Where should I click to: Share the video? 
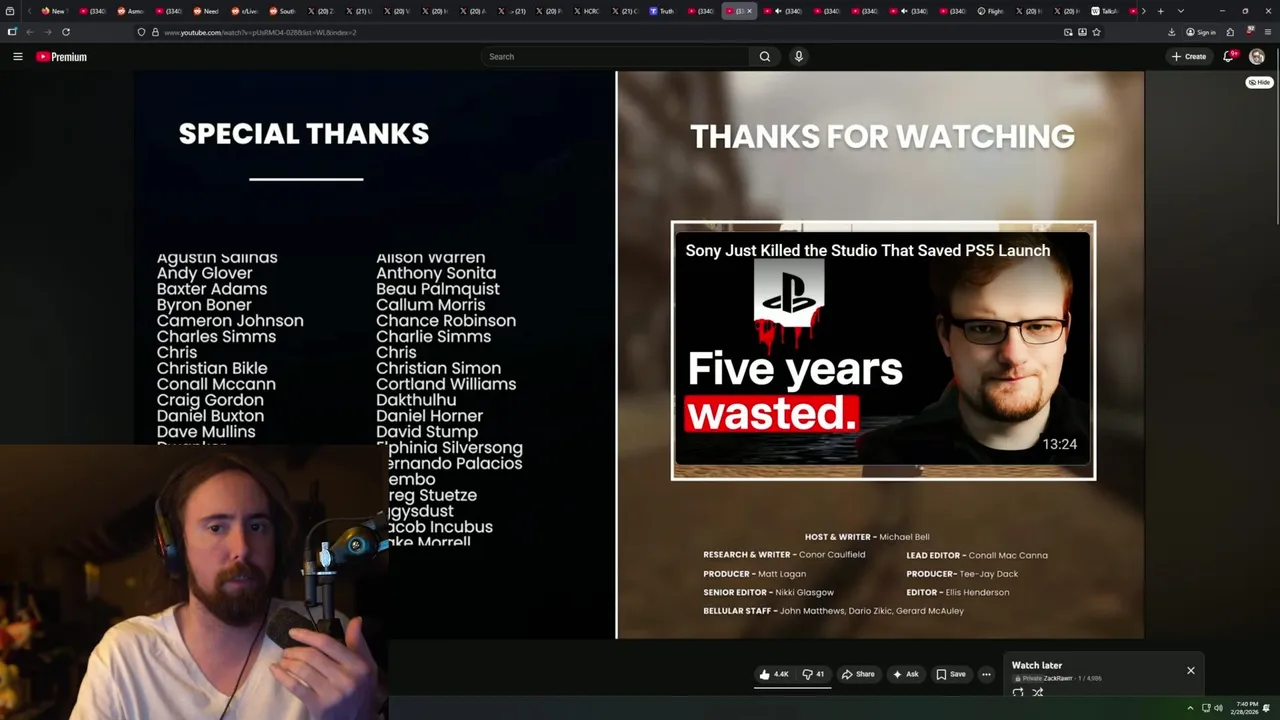(x=858, y=674)
